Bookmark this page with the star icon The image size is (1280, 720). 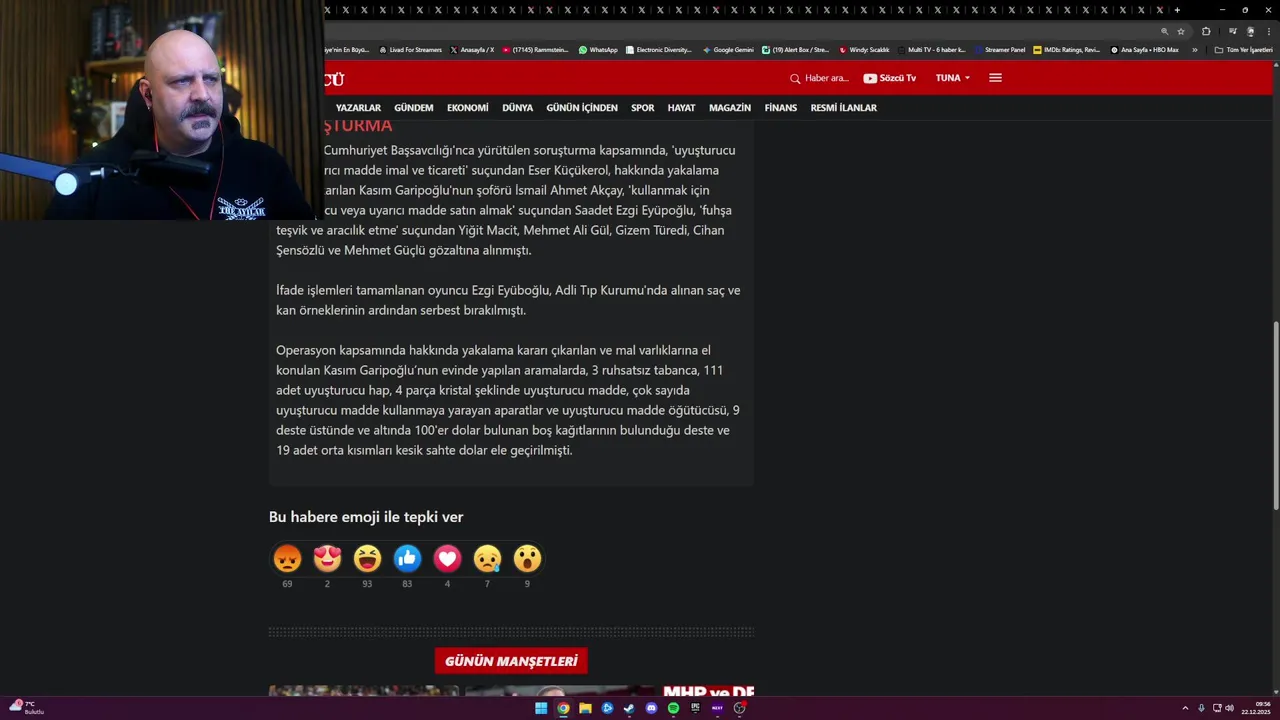click(x=1181, y=31)
